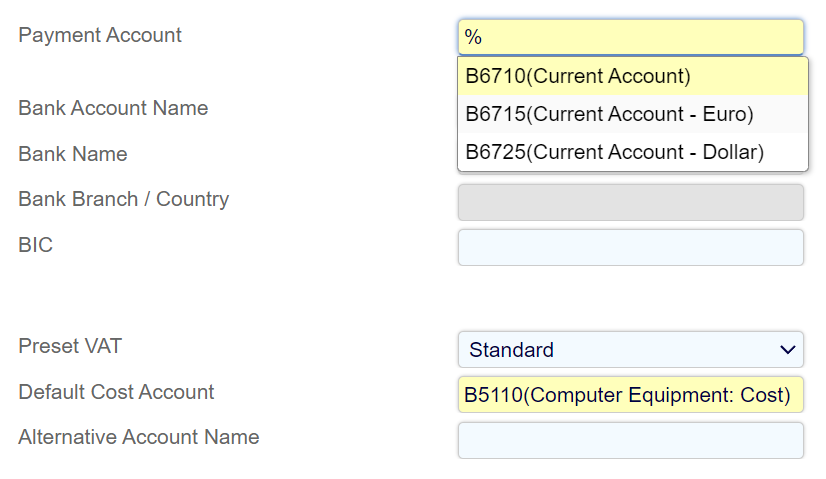The height and width of the screenshot is (479, 826).
Task: Click the BIC label text
Action: [35, 245]
